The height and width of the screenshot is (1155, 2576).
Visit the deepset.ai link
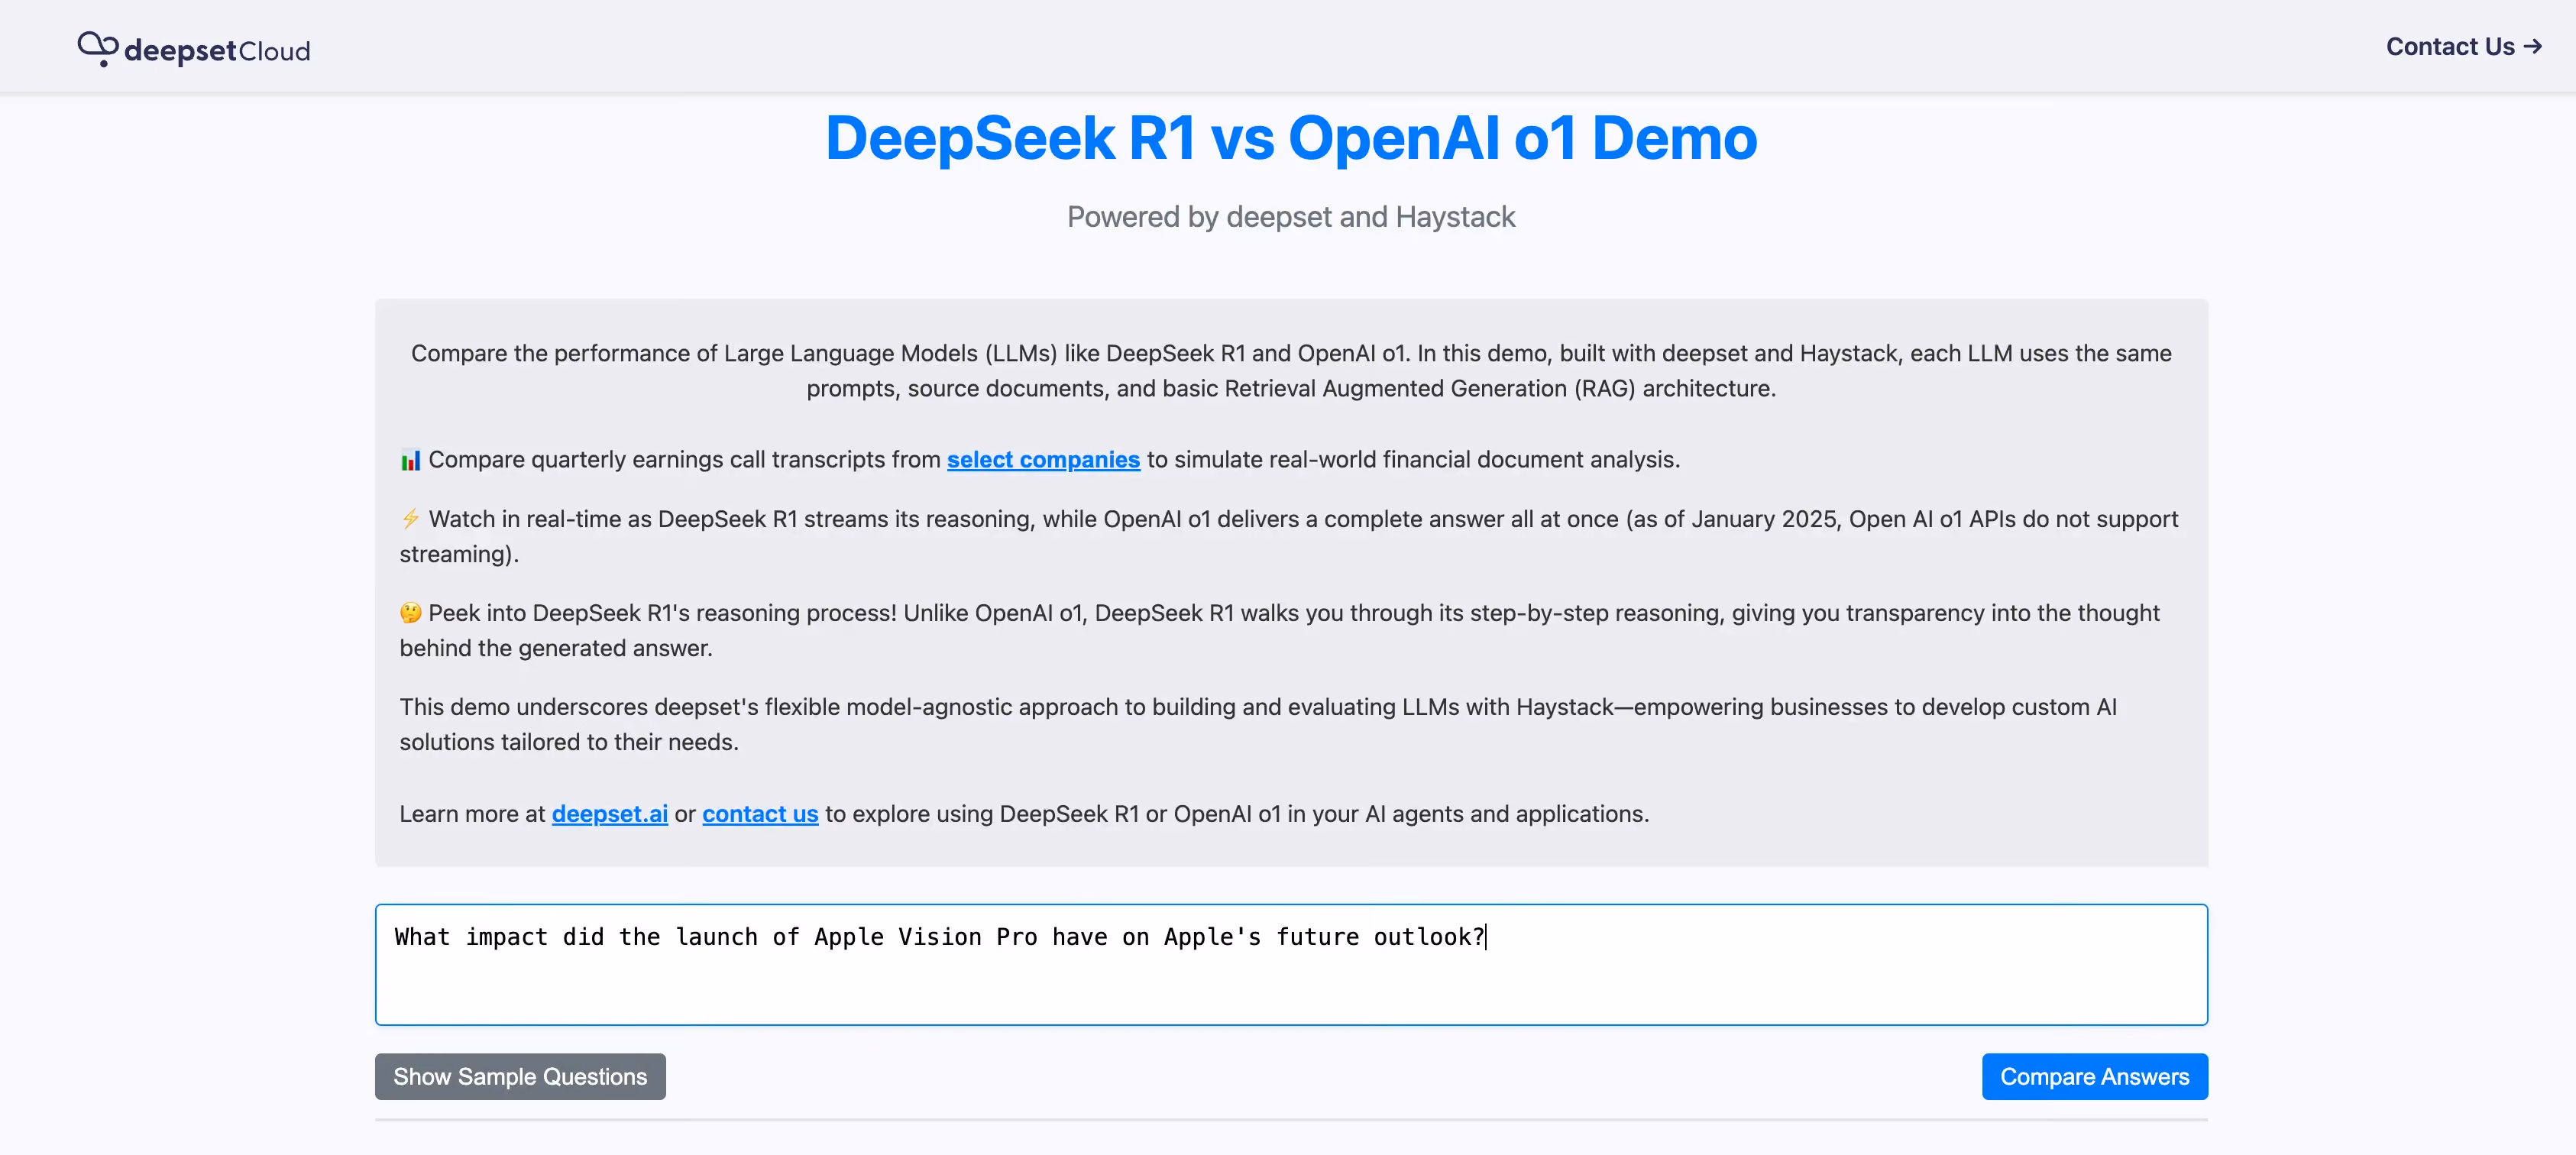click(609, 814)
